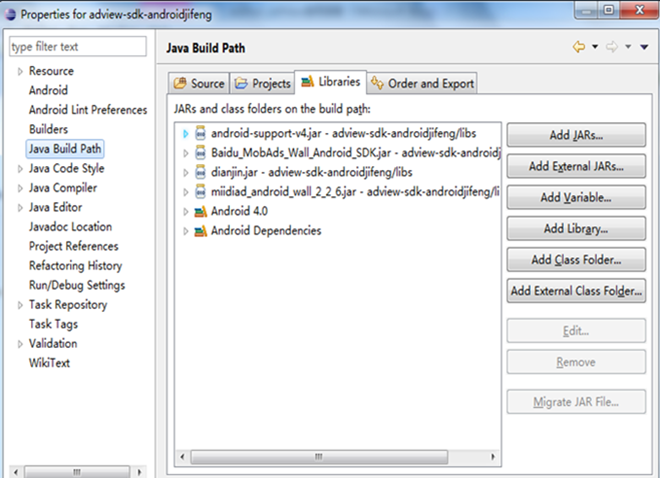Click the forward navigation arrow icon
Screen dimensions: 660x478
click(609, 47)
